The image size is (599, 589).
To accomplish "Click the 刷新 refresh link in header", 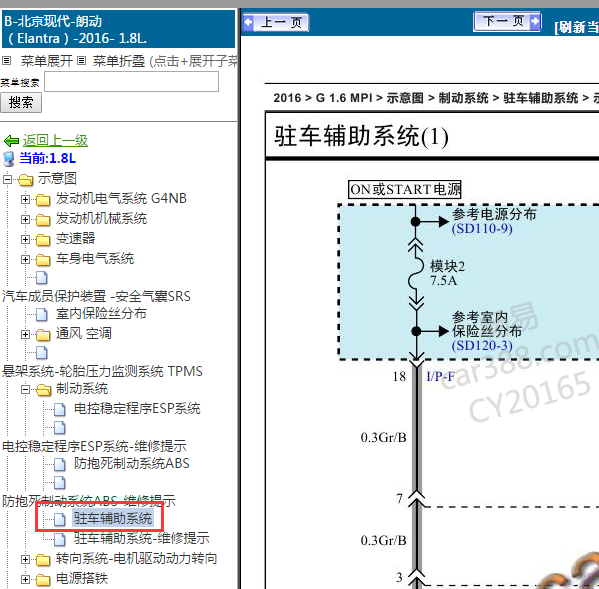I will 576,27.
